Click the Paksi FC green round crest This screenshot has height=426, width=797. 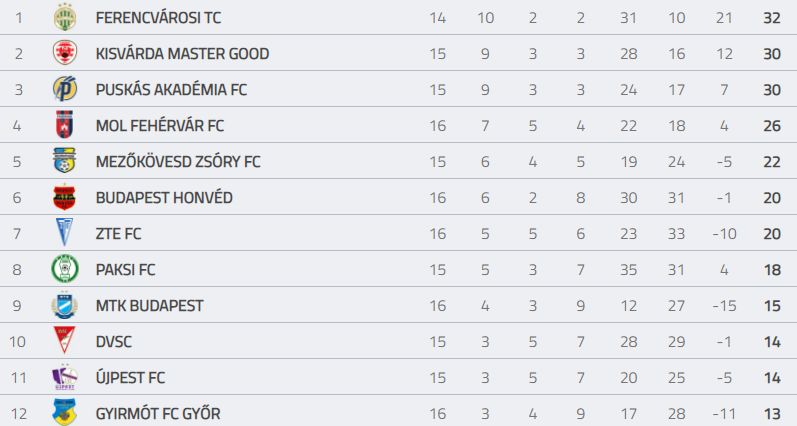65,269
